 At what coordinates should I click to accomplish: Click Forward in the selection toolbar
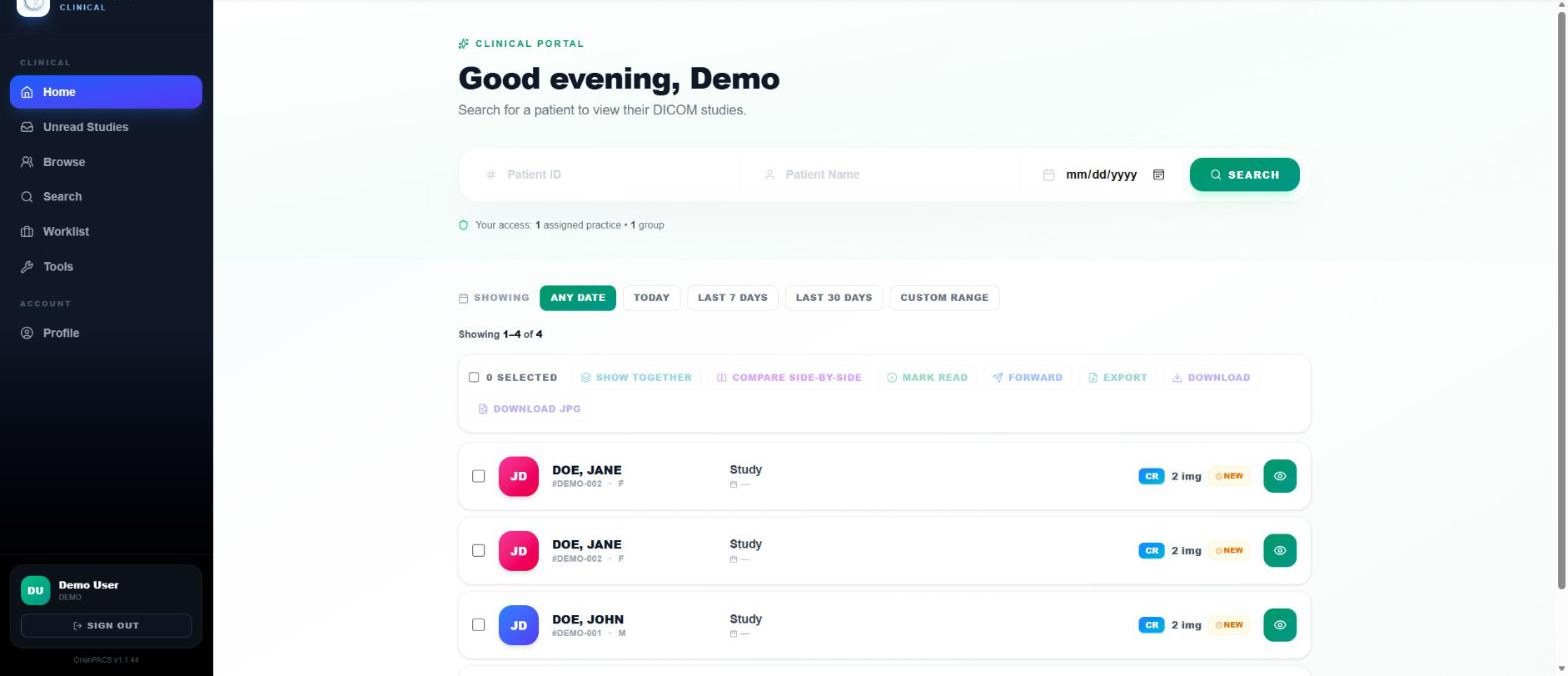1028,378
